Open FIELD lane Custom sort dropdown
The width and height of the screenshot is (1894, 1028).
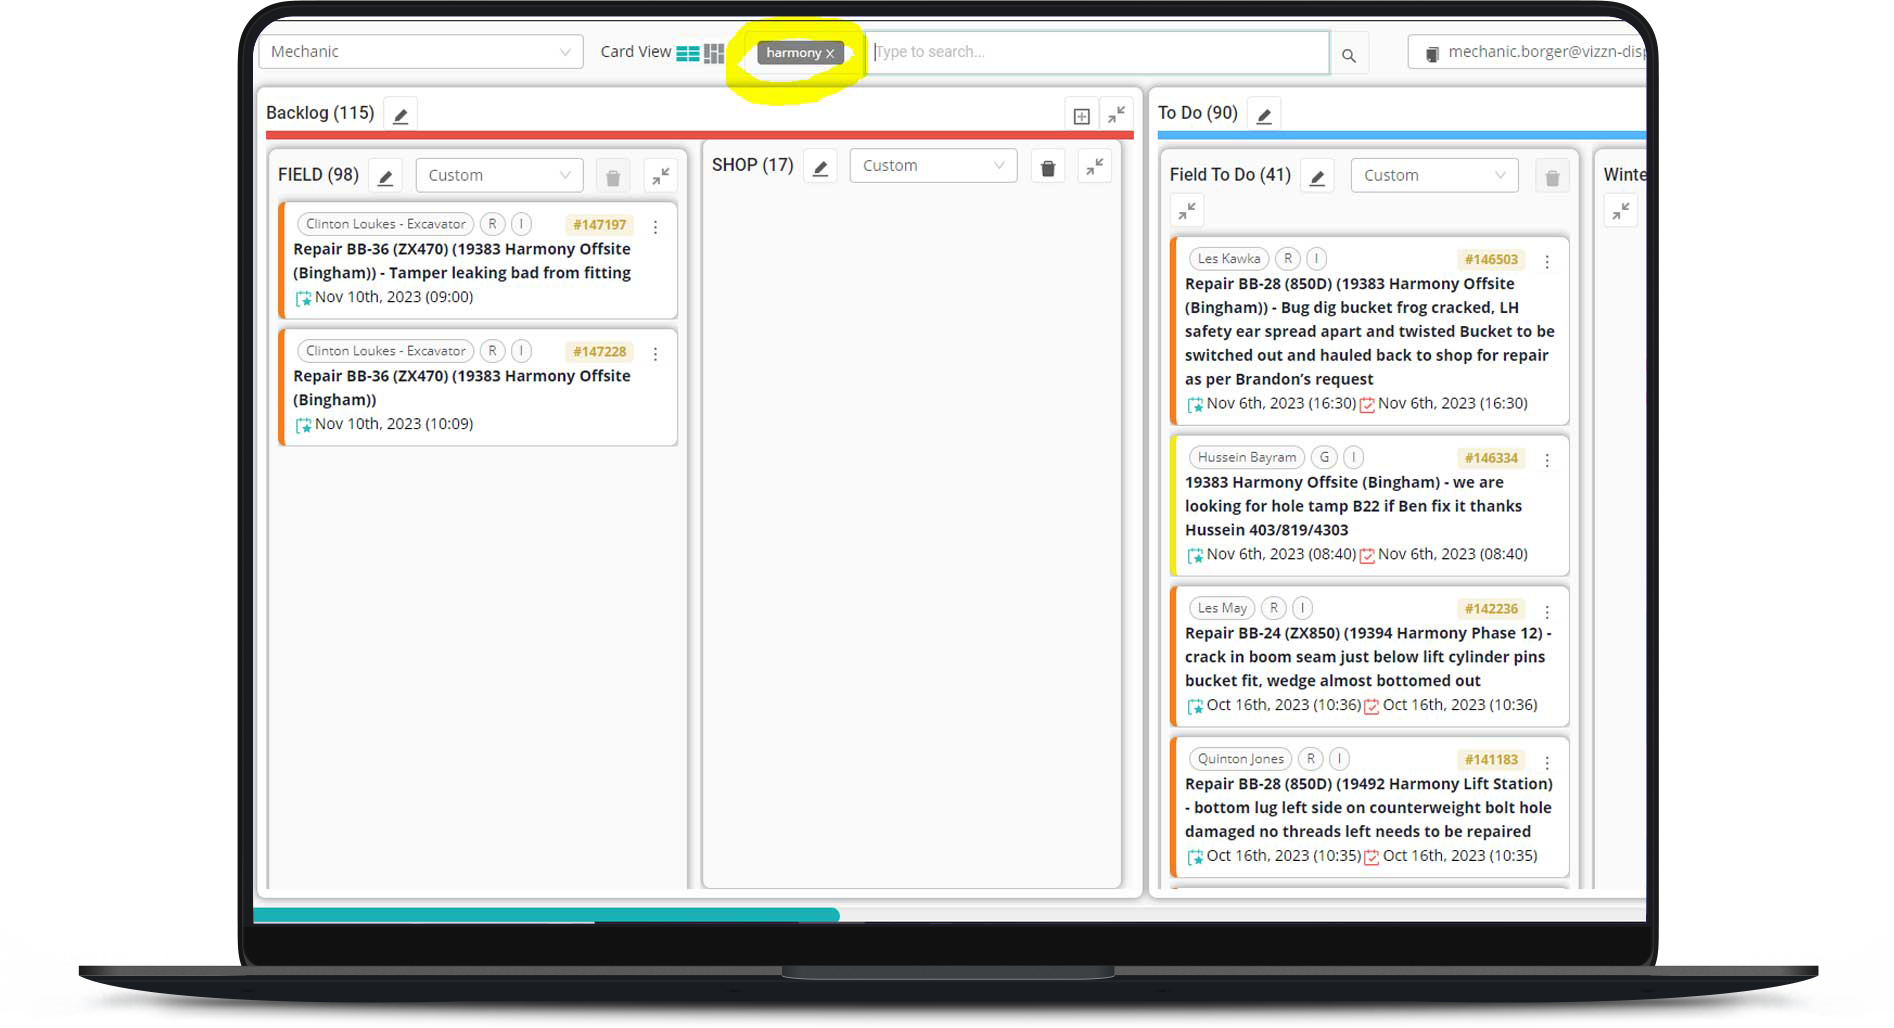pyautogui.click(x=498, y=175)
